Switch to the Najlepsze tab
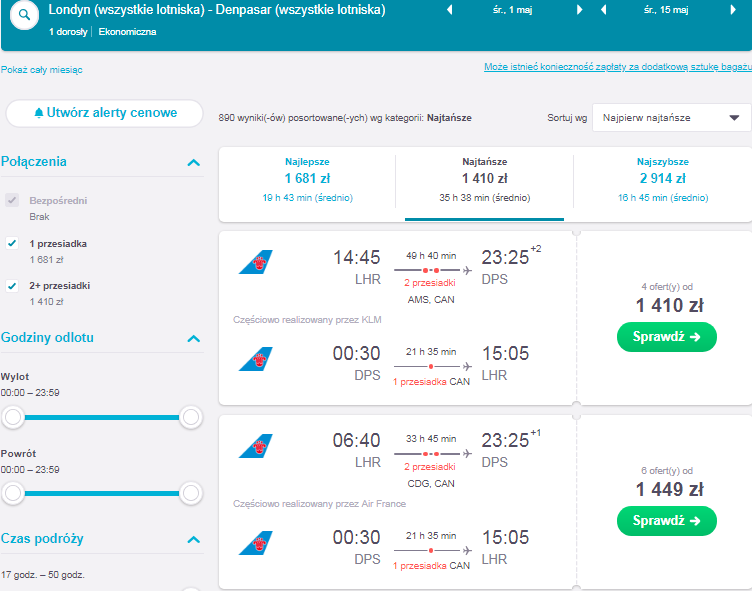The width and height of the screenshot is (752, 591). coord(307,180)
